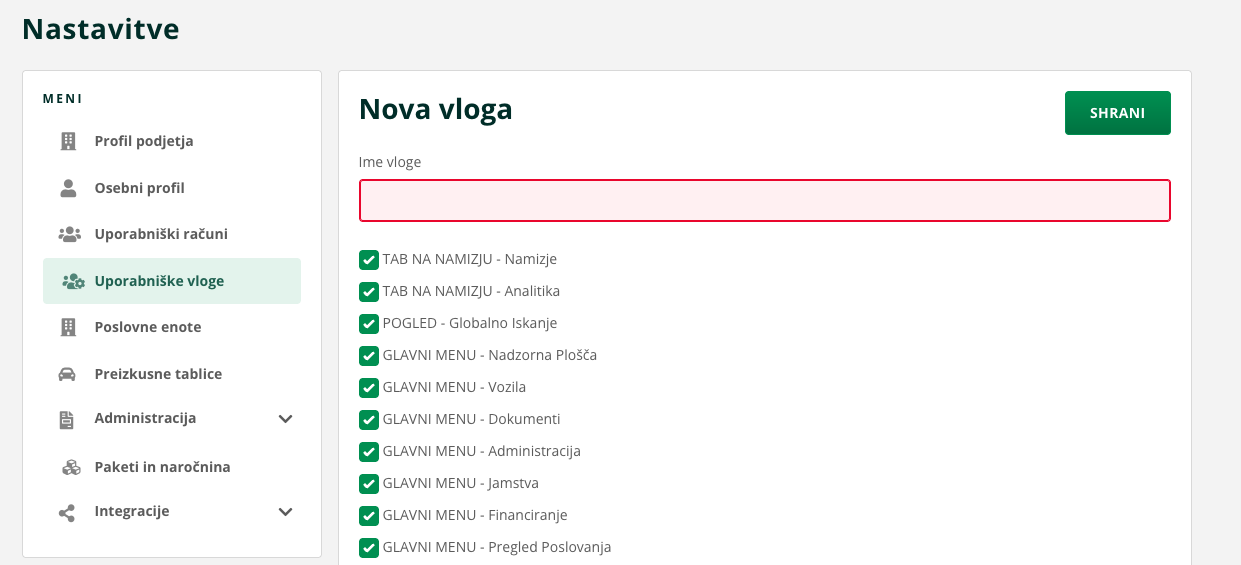Click the share icon beside Integracije
Screen dimensions: 1241x565
coord(67,512)
